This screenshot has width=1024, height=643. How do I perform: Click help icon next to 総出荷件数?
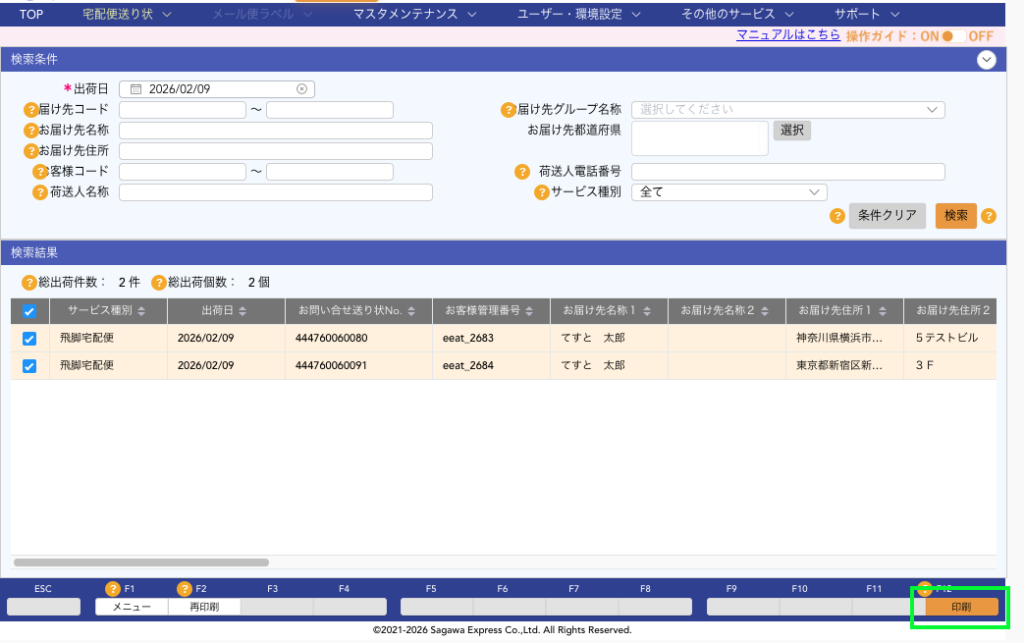click(30, 283)
